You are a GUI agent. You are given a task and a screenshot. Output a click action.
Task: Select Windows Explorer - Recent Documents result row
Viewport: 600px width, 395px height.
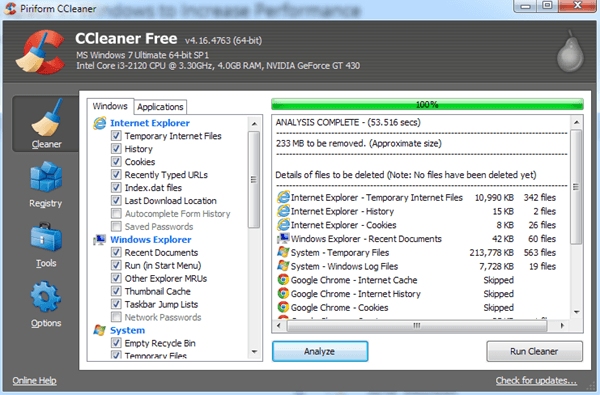click(x=417, y=239)
